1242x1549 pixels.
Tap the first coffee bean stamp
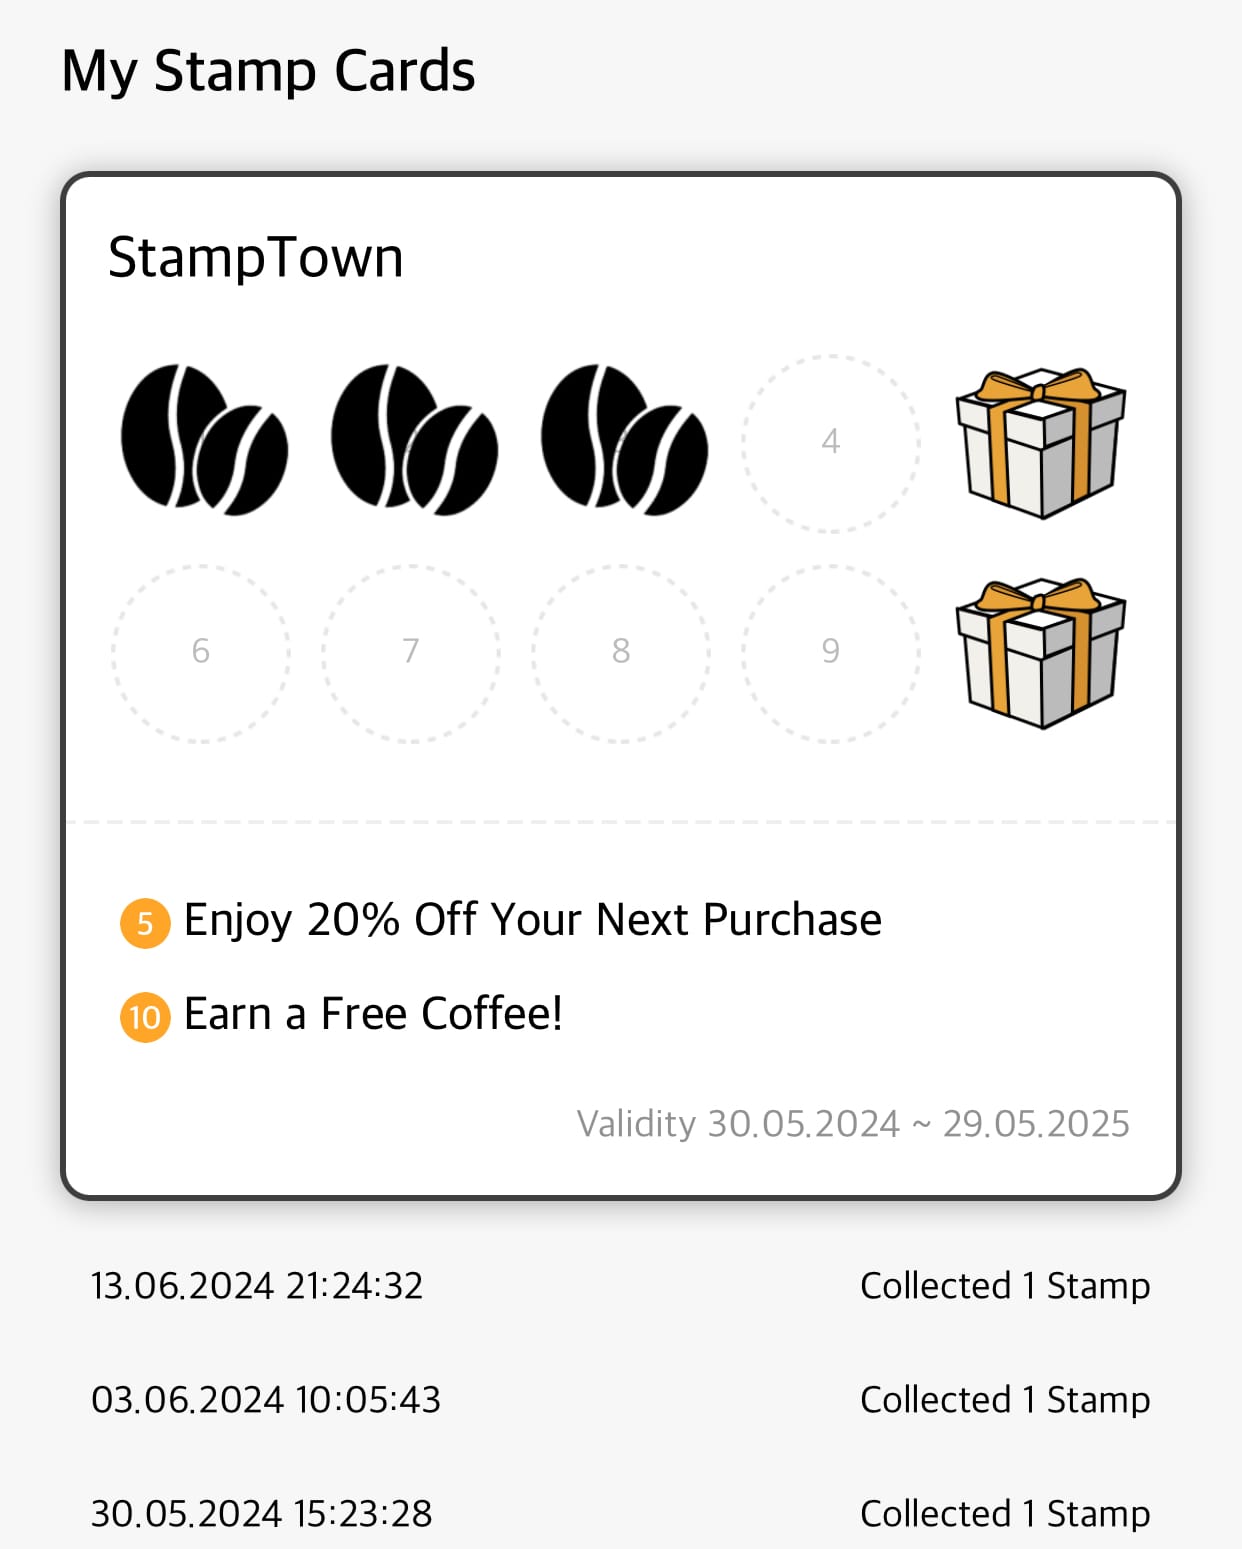pos(203,440)
